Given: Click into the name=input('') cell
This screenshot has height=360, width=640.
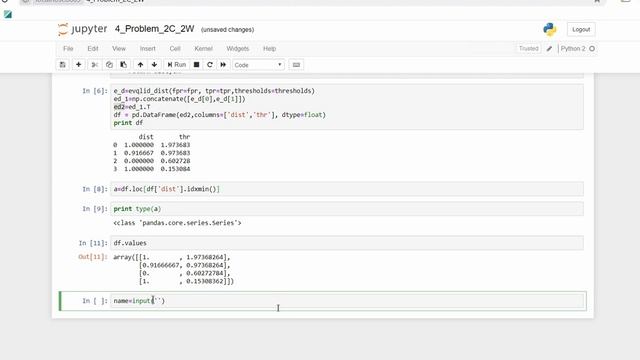Looking at the screenshot, I should click(x=347, y=301).
